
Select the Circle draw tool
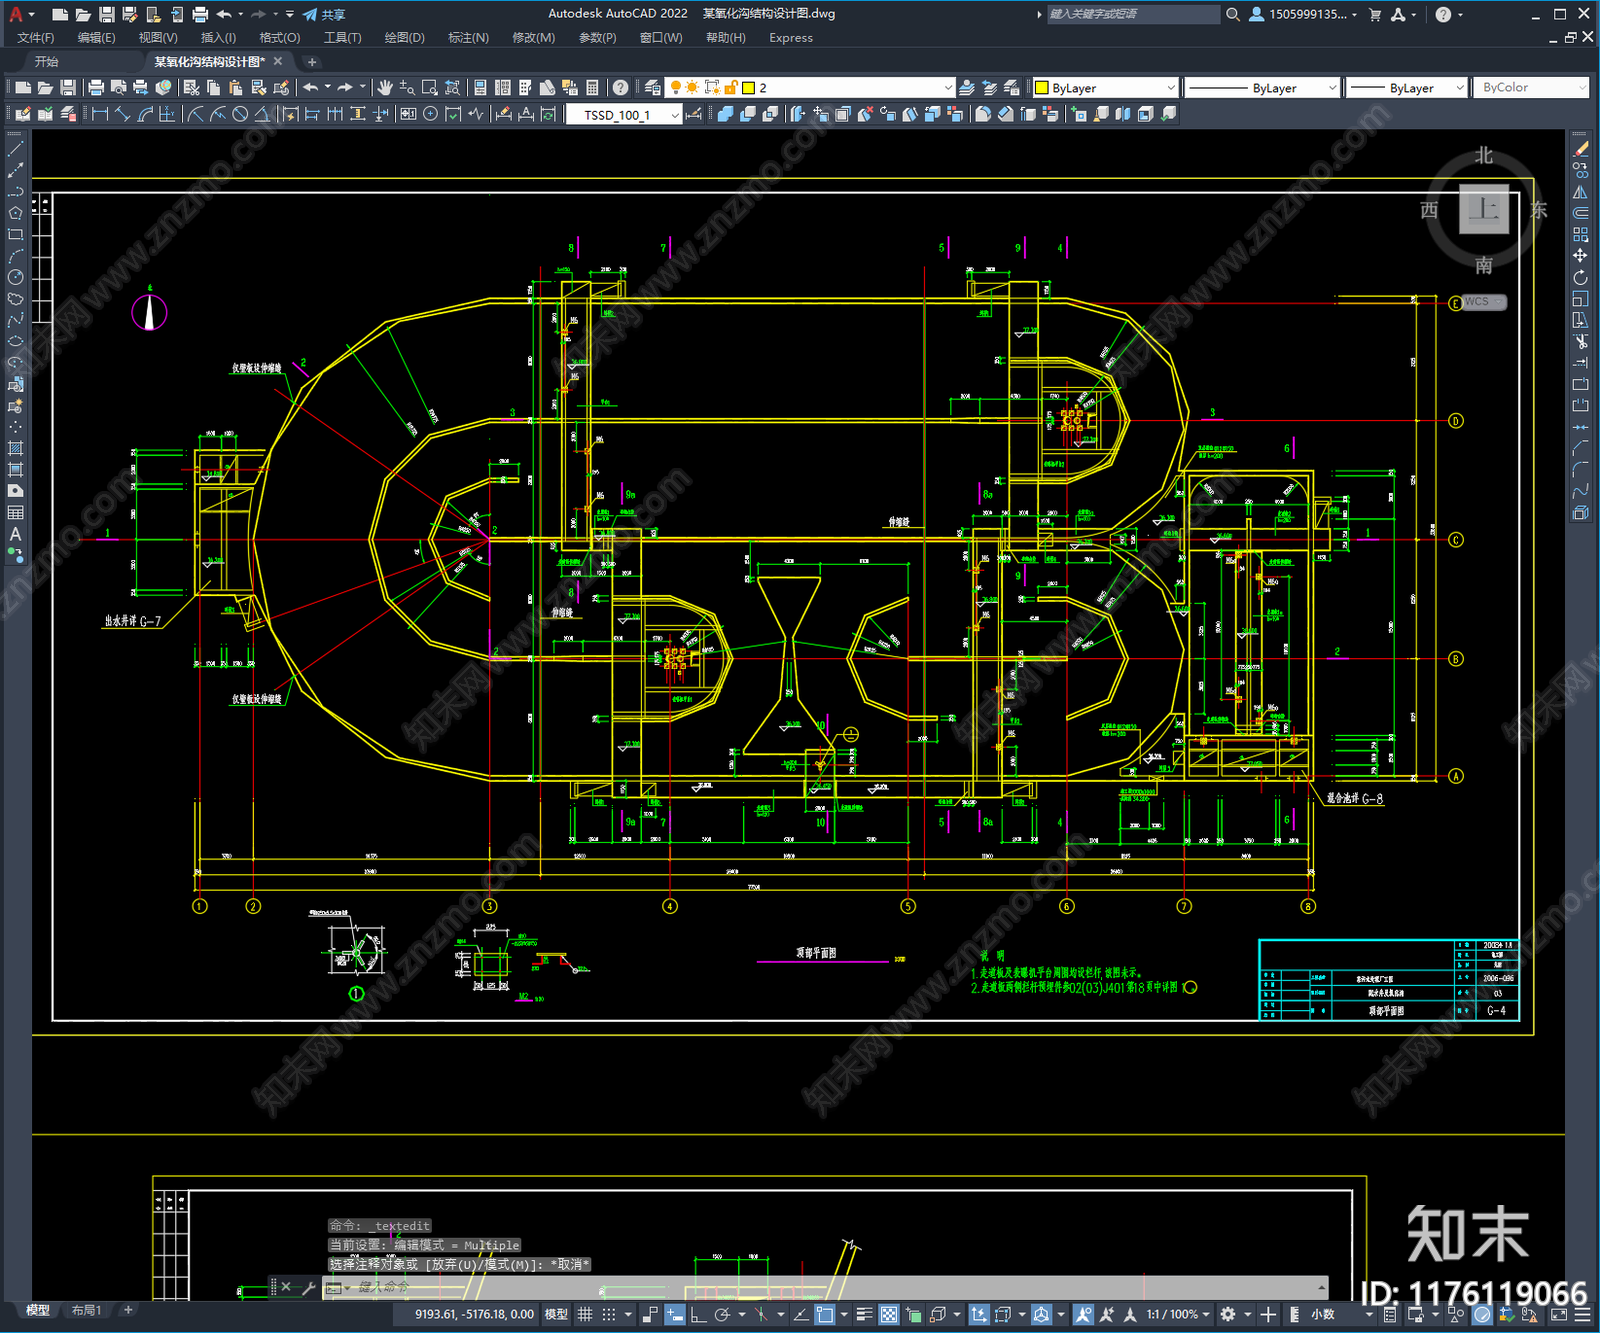click(x=15, y=277)
